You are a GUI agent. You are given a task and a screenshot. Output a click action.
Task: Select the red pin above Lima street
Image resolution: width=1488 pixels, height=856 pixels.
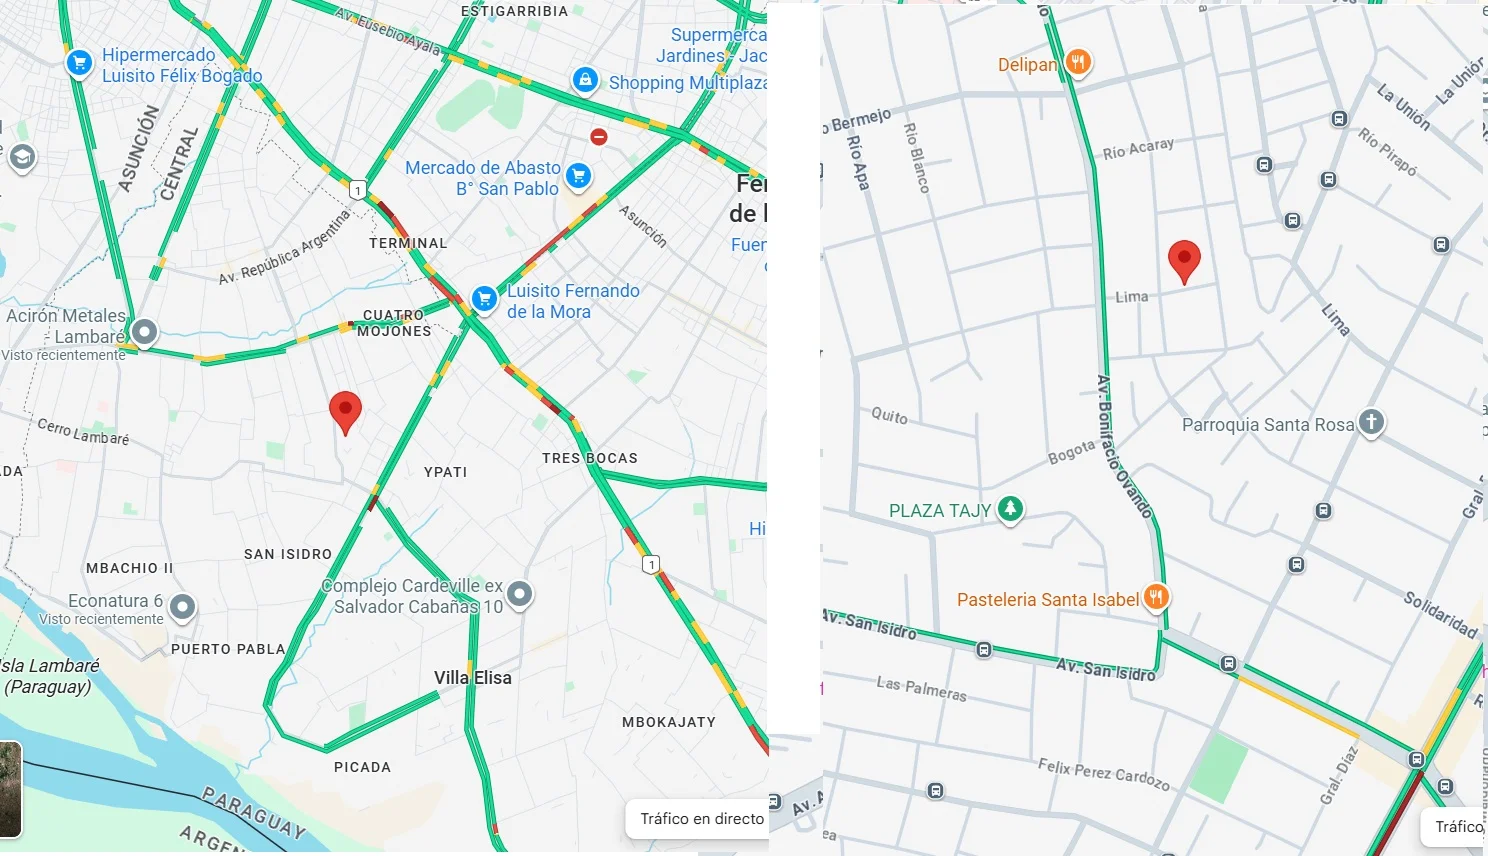[1184, 262]
